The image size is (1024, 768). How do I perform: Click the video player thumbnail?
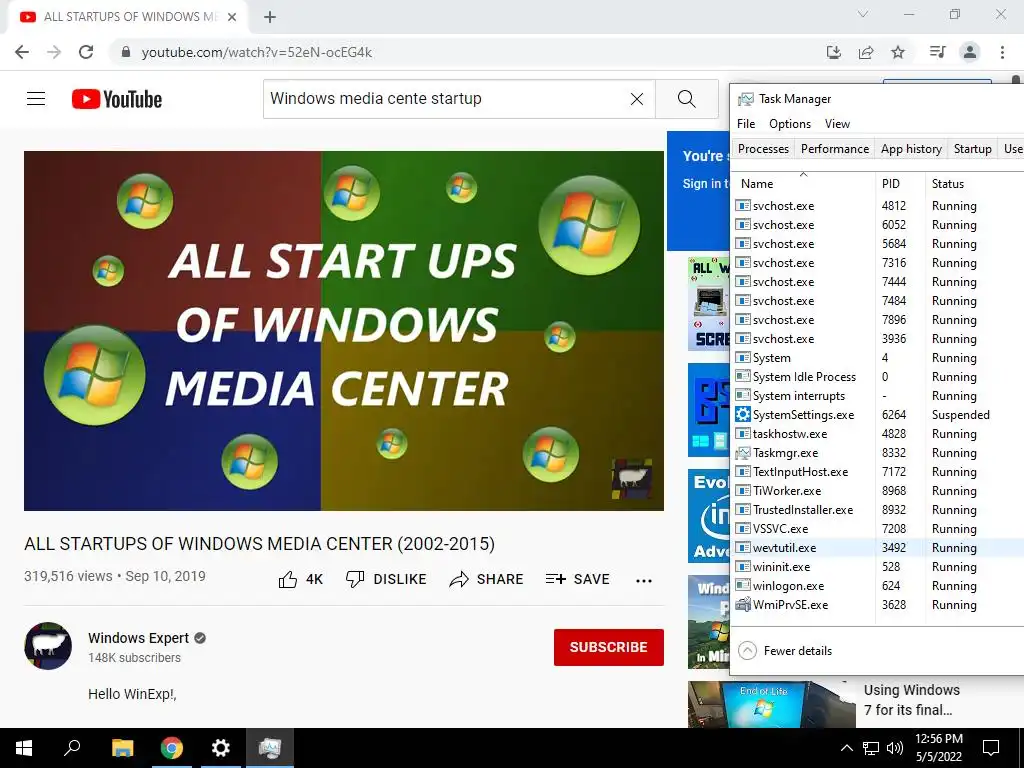point(344,331)
